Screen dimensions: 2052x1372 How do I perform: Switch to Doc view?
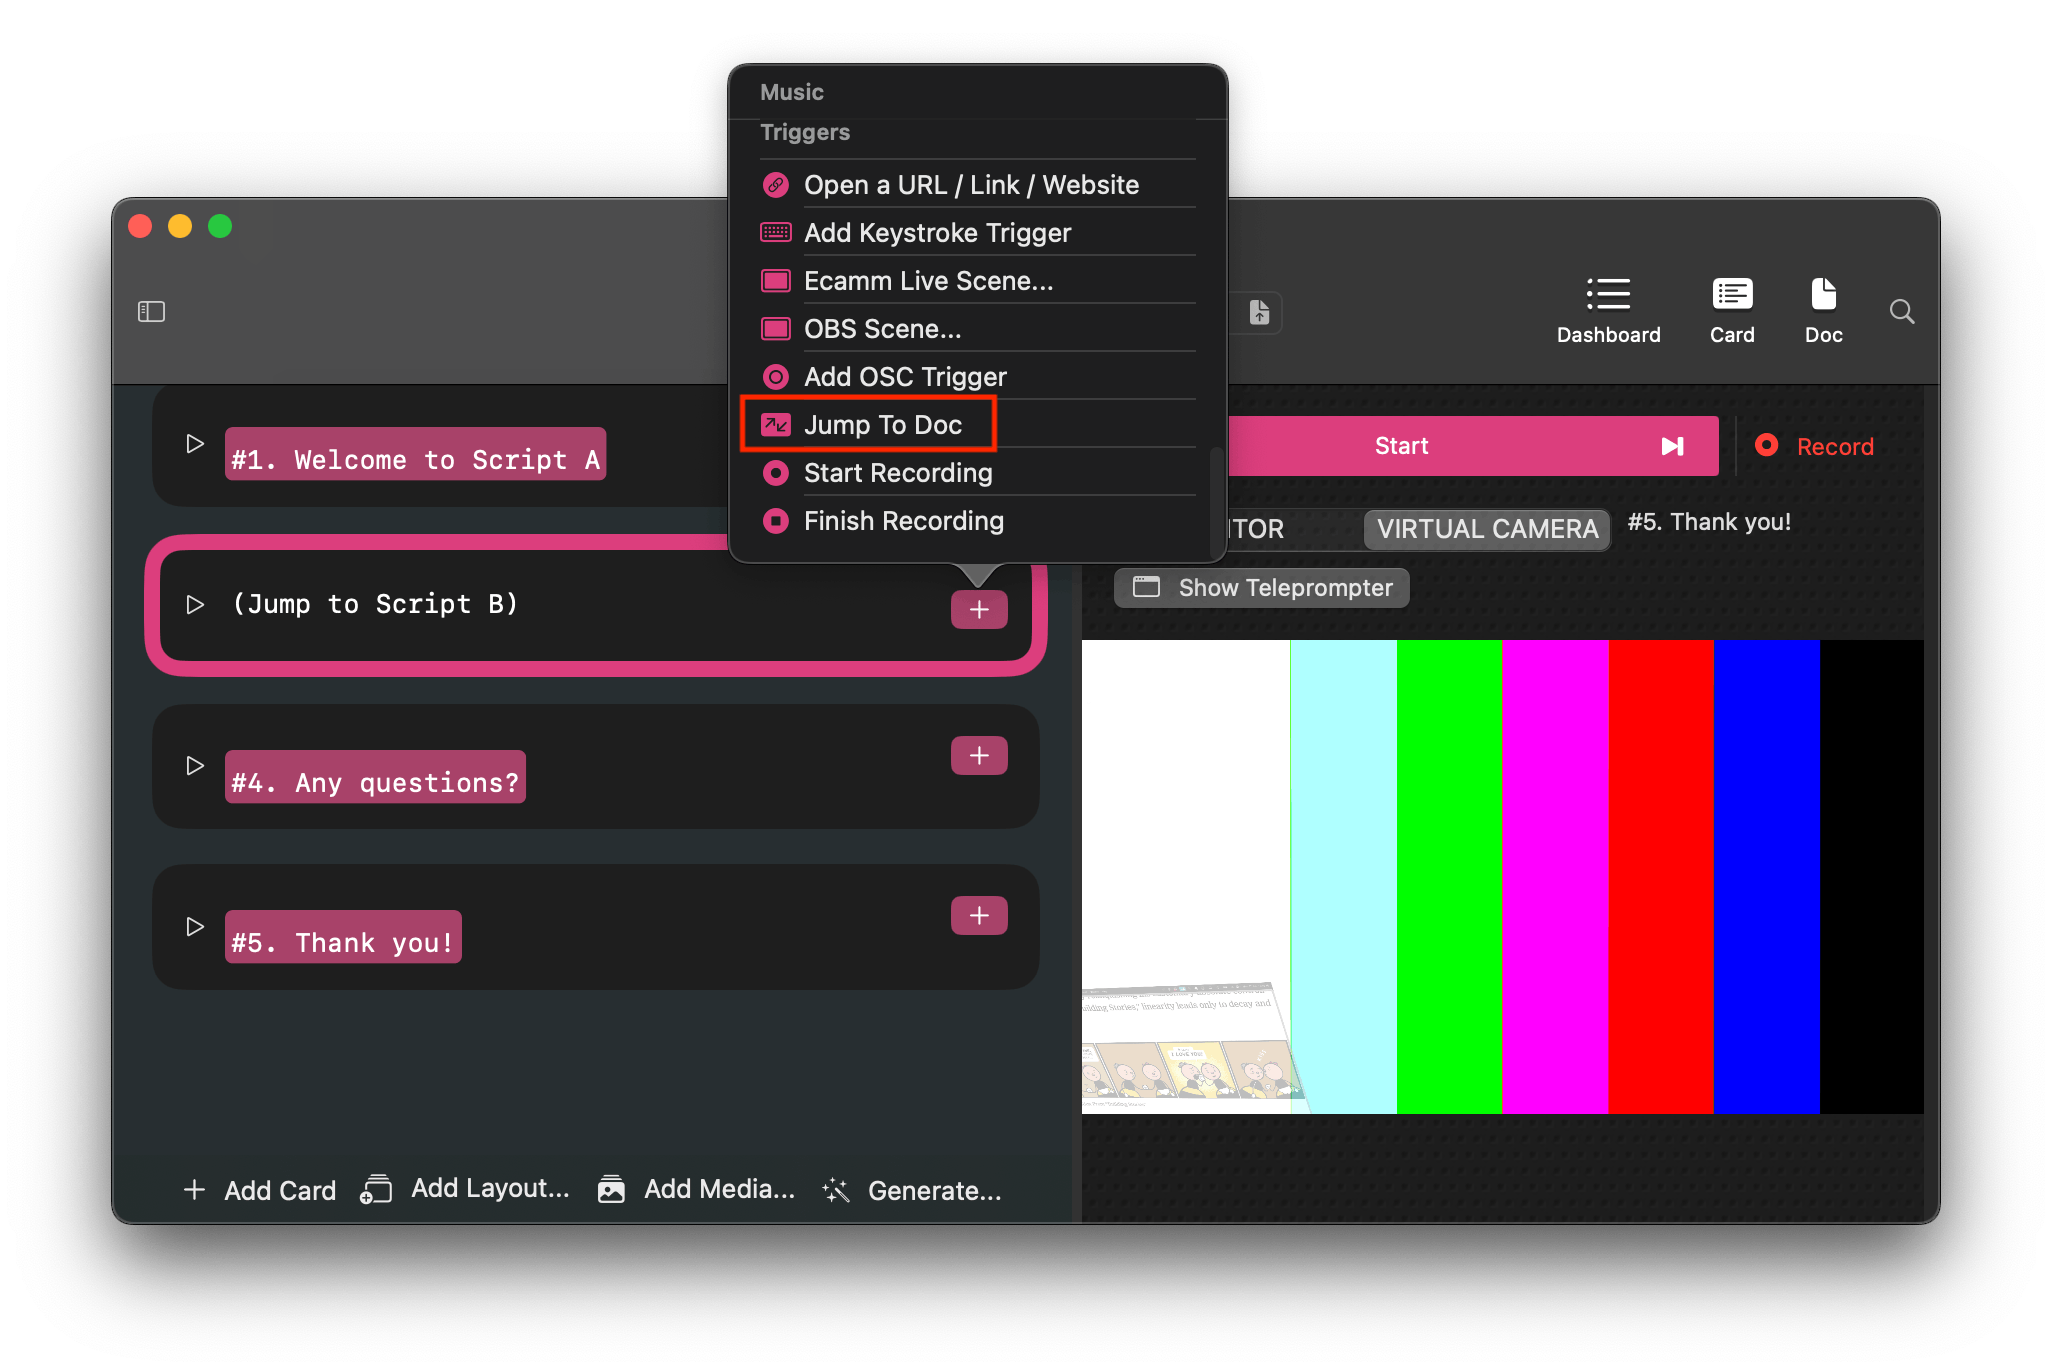click(1823, 311)
